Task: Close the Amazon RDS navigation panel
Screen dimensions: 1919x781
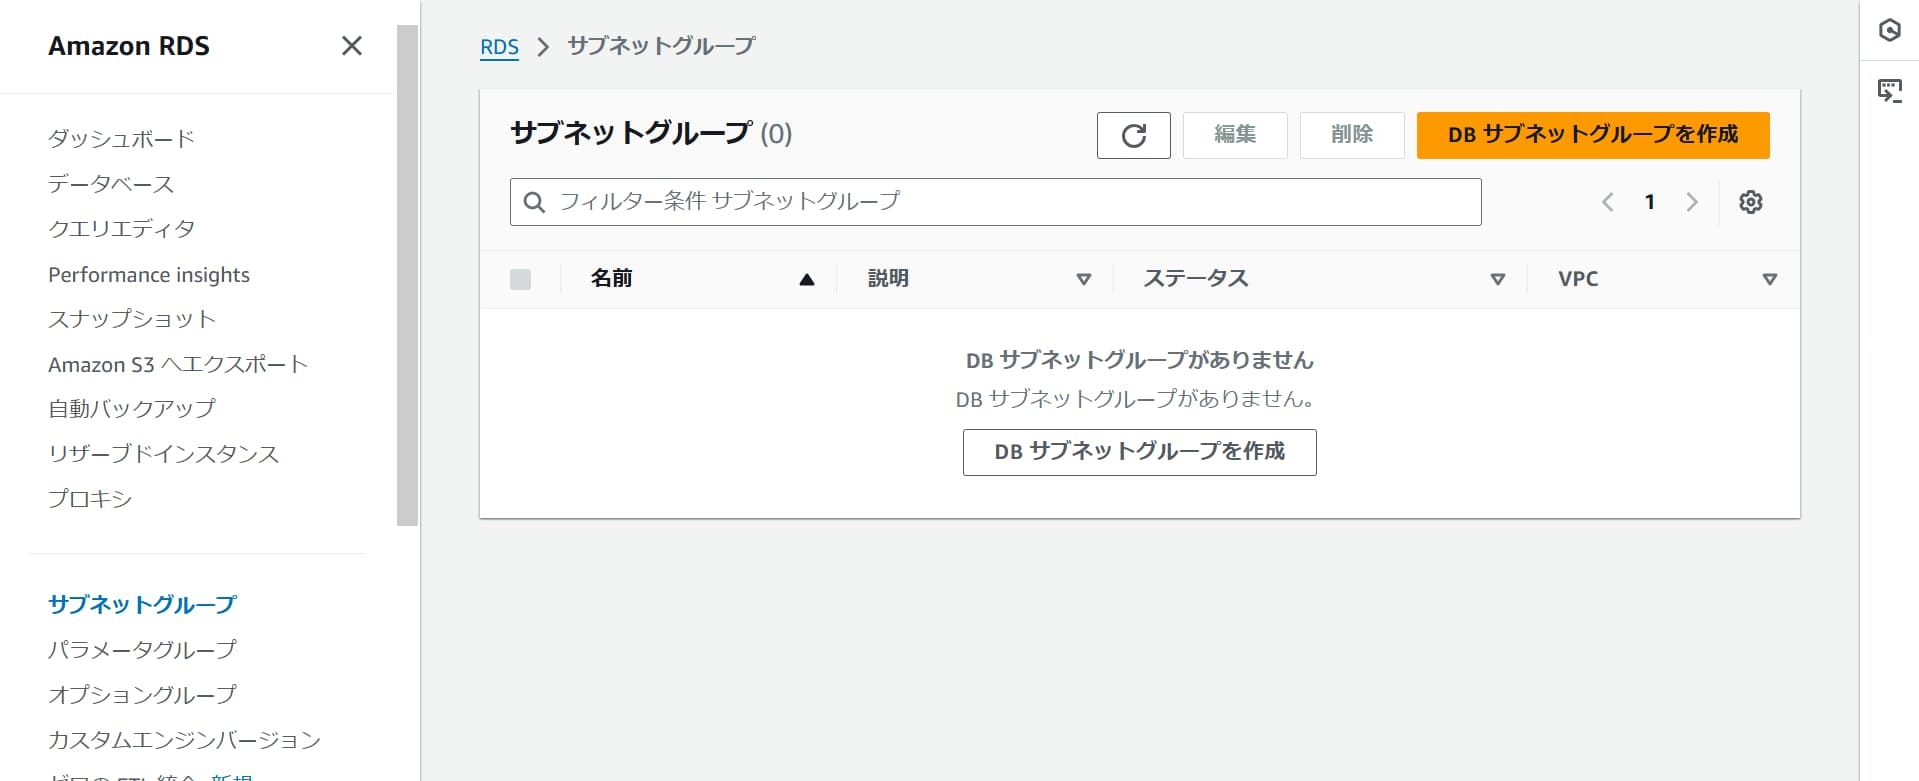Action: (351, 46)
